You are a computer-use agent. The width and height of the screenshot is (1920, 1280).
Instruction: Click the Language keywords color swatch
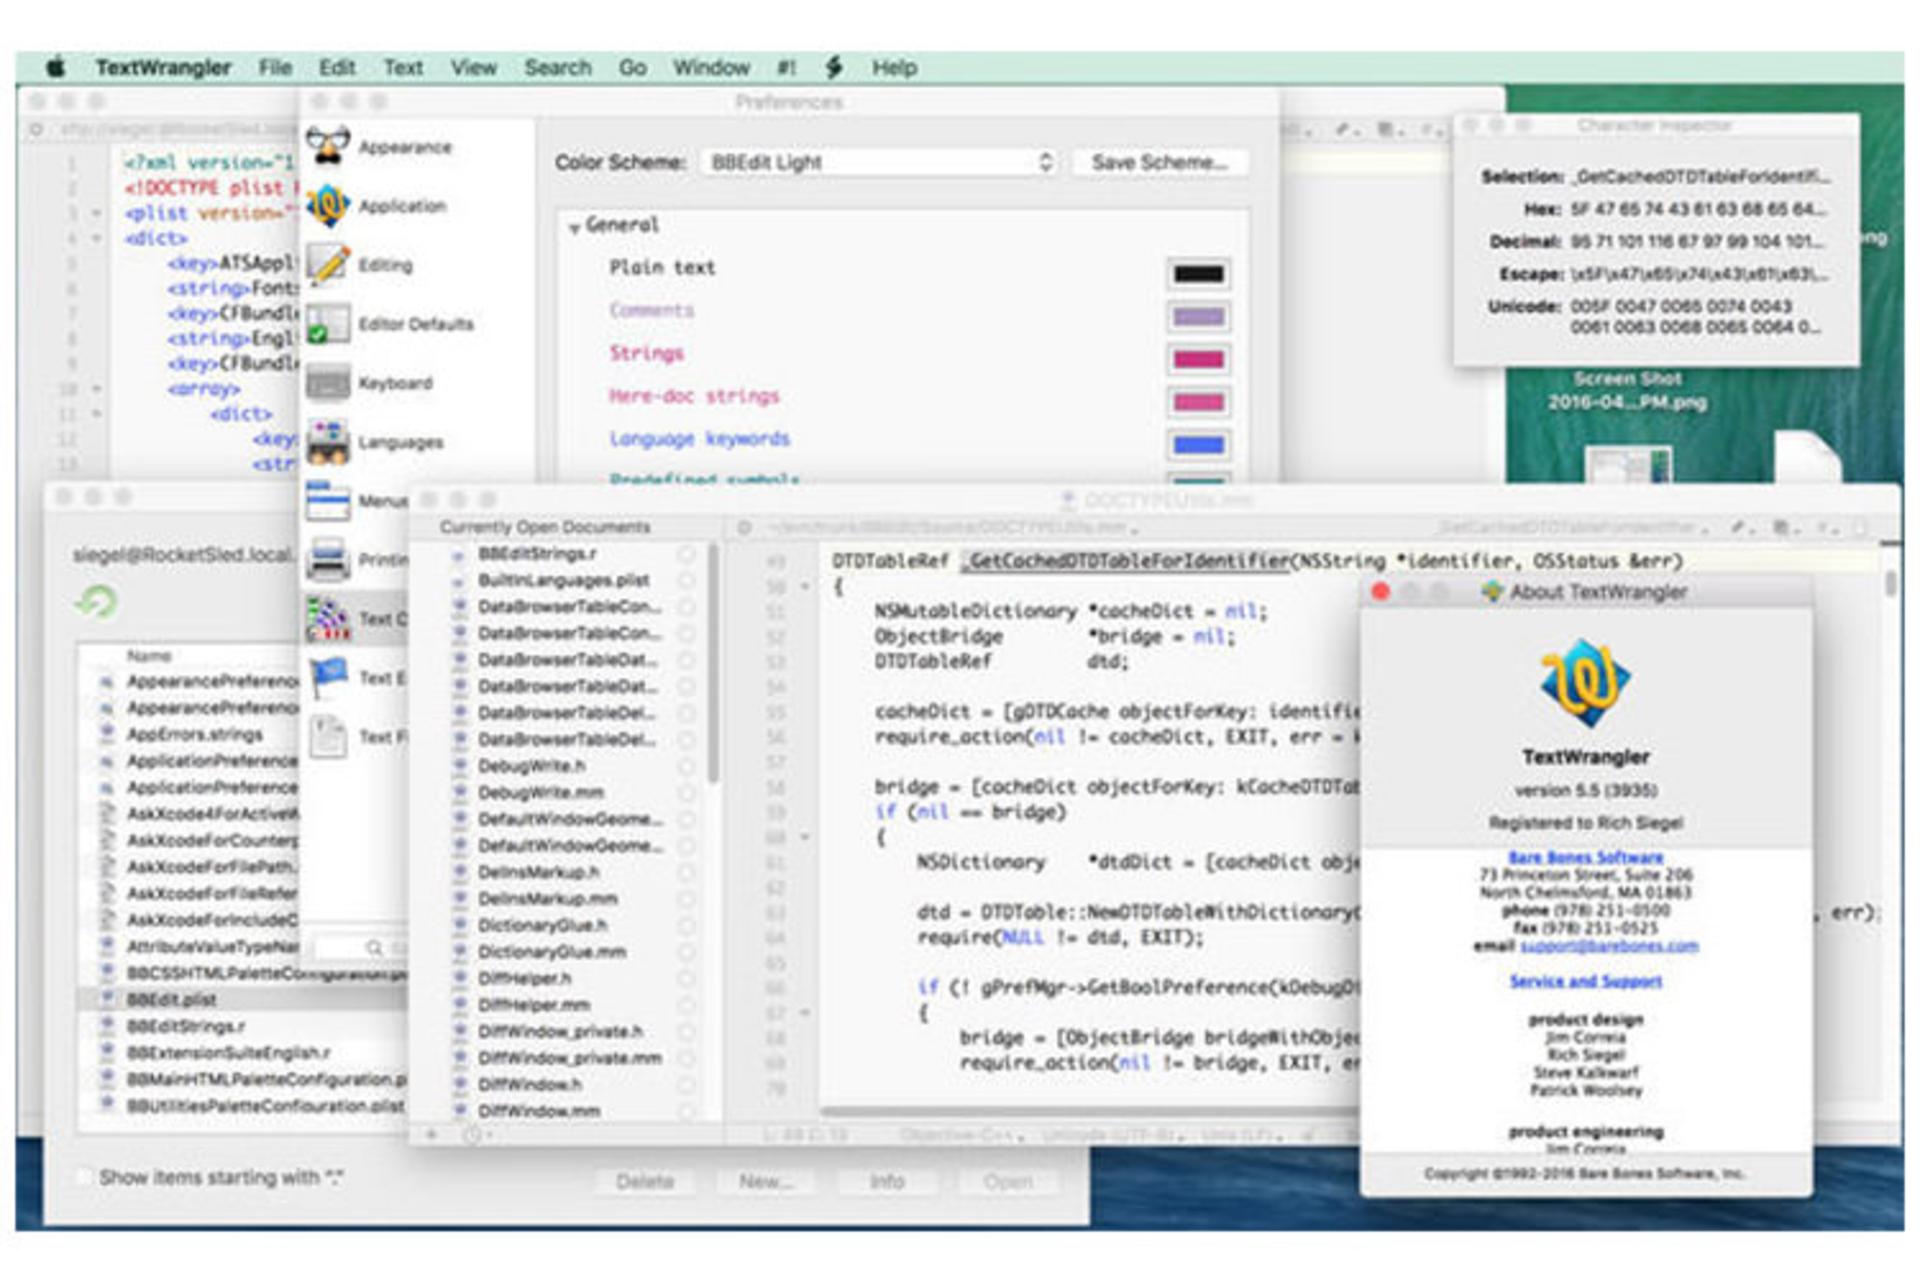(1198, 445)
